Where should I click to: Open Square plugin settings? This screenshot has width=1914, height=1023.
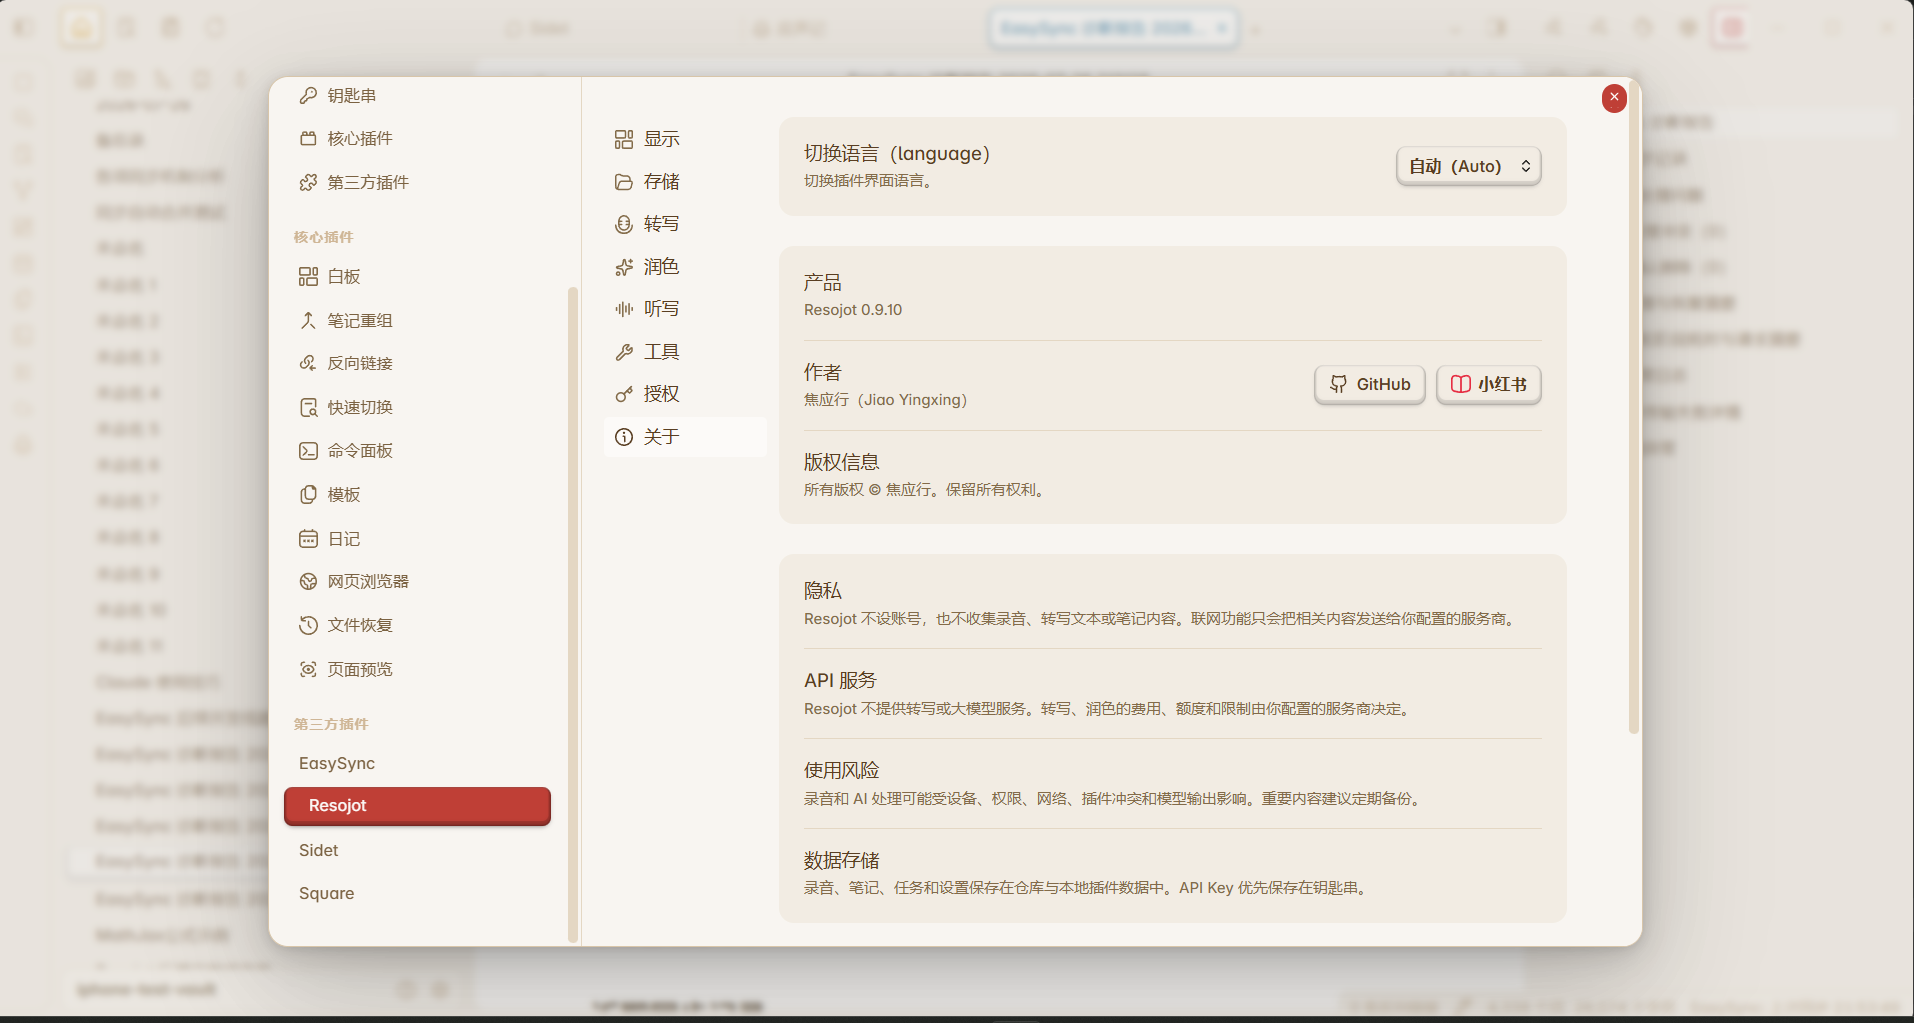417,893
